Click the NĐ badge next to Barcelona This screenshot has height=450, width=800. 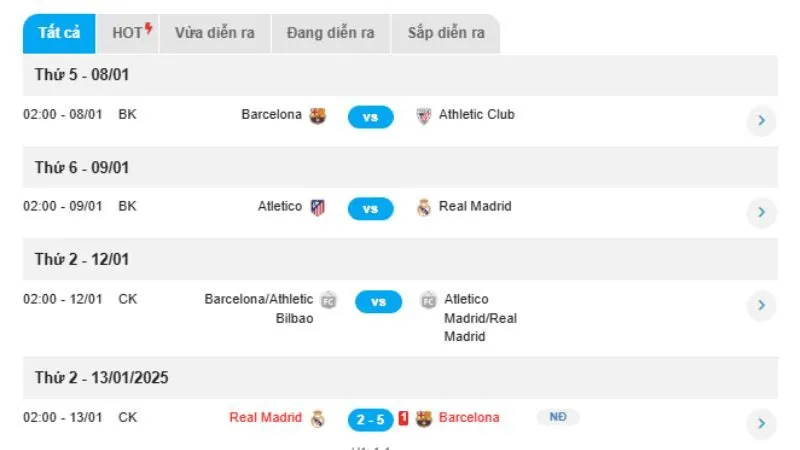pos(558,417)
